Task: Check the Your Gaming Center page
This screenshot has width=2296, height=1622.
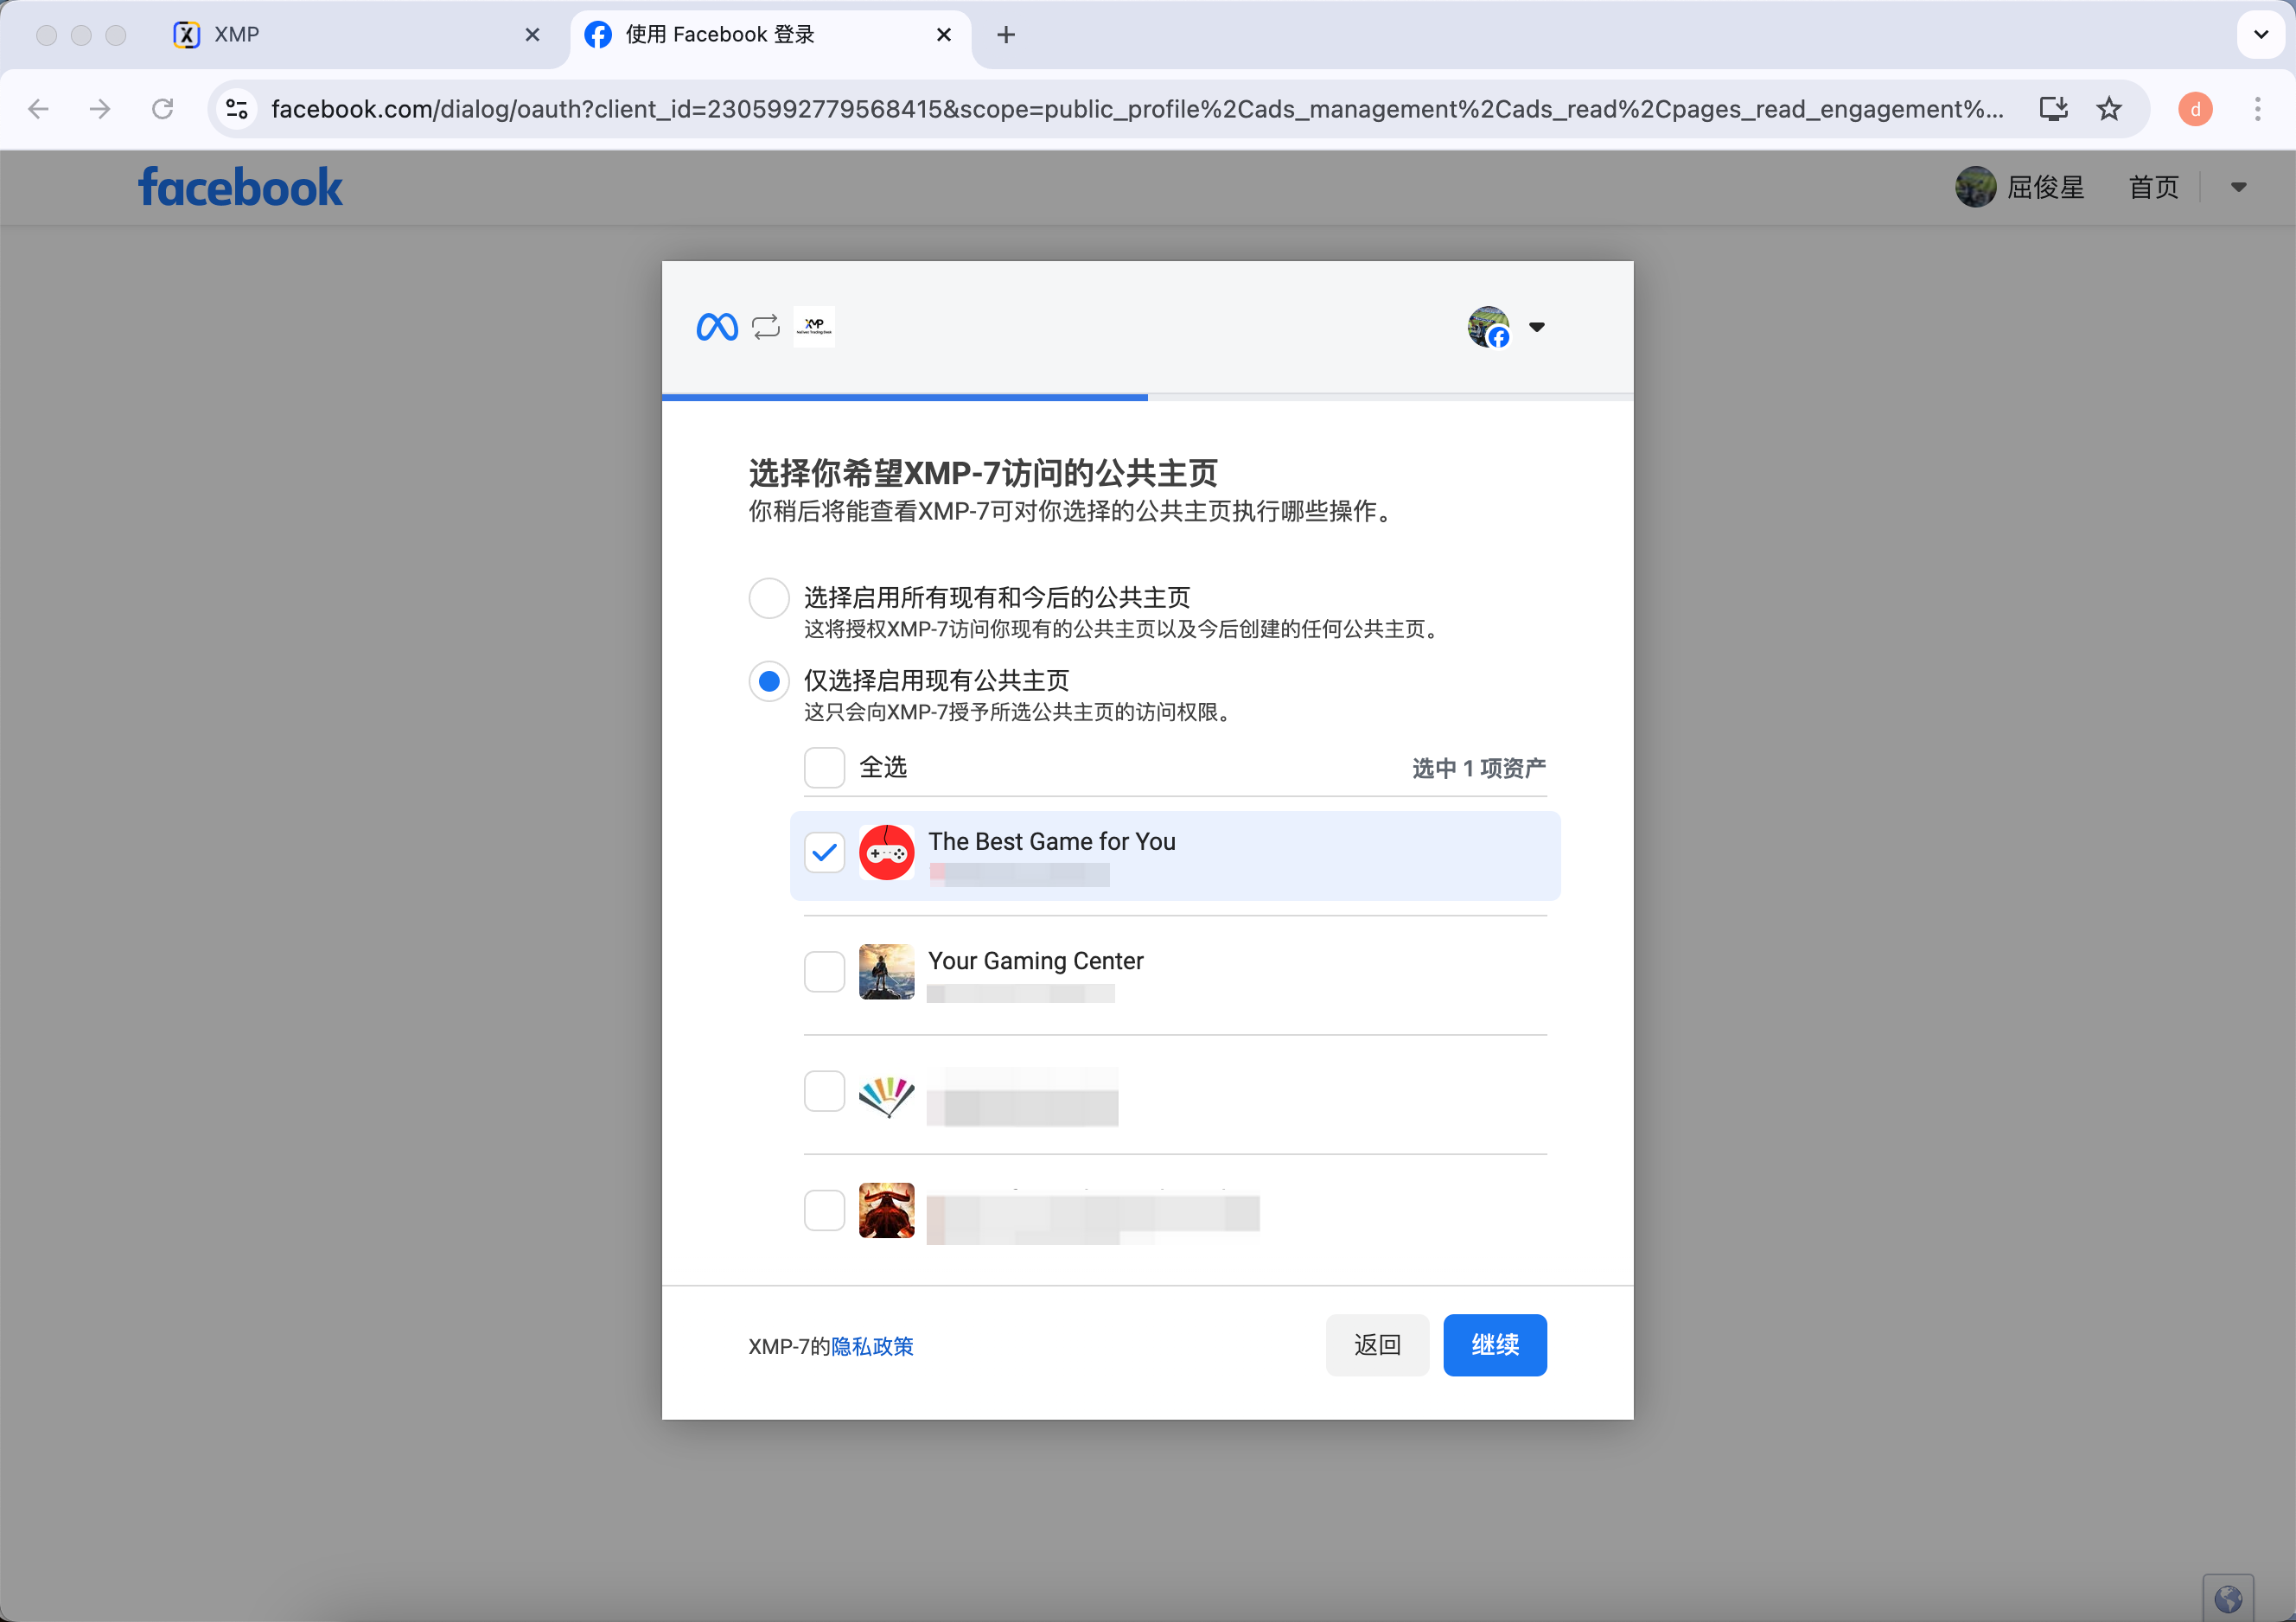Action: point(824,972)
